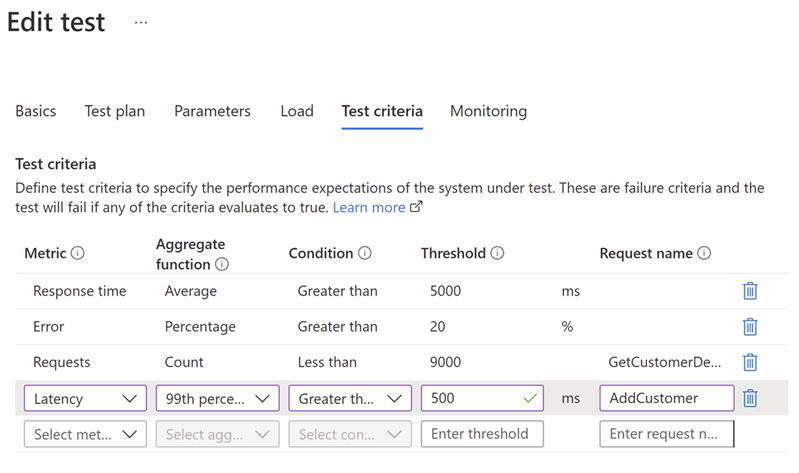Show info tooltip for Metric column

click(x=78, y=254)
